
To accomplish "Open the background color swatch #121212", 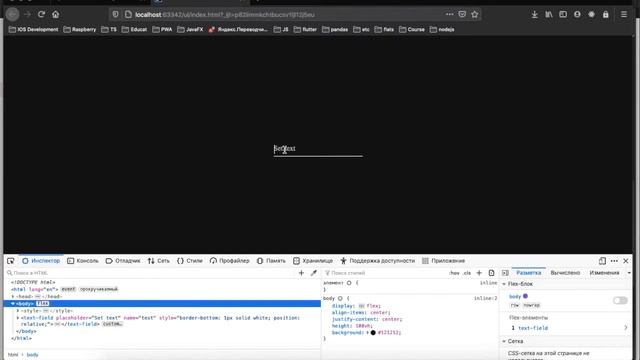I will pyautogui.click(x=373, y=333).
